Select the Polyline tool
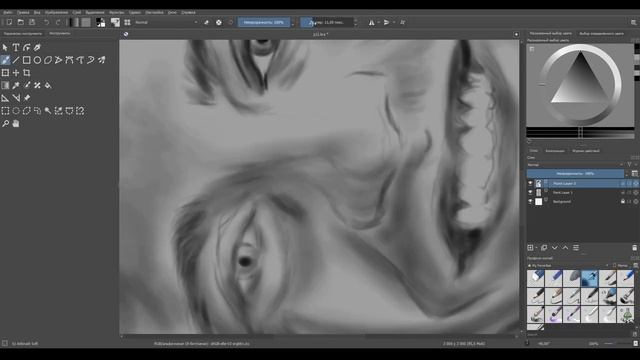The height and width of the screenshot is (360, 640). pyautogui.click(x=58, y=60)
